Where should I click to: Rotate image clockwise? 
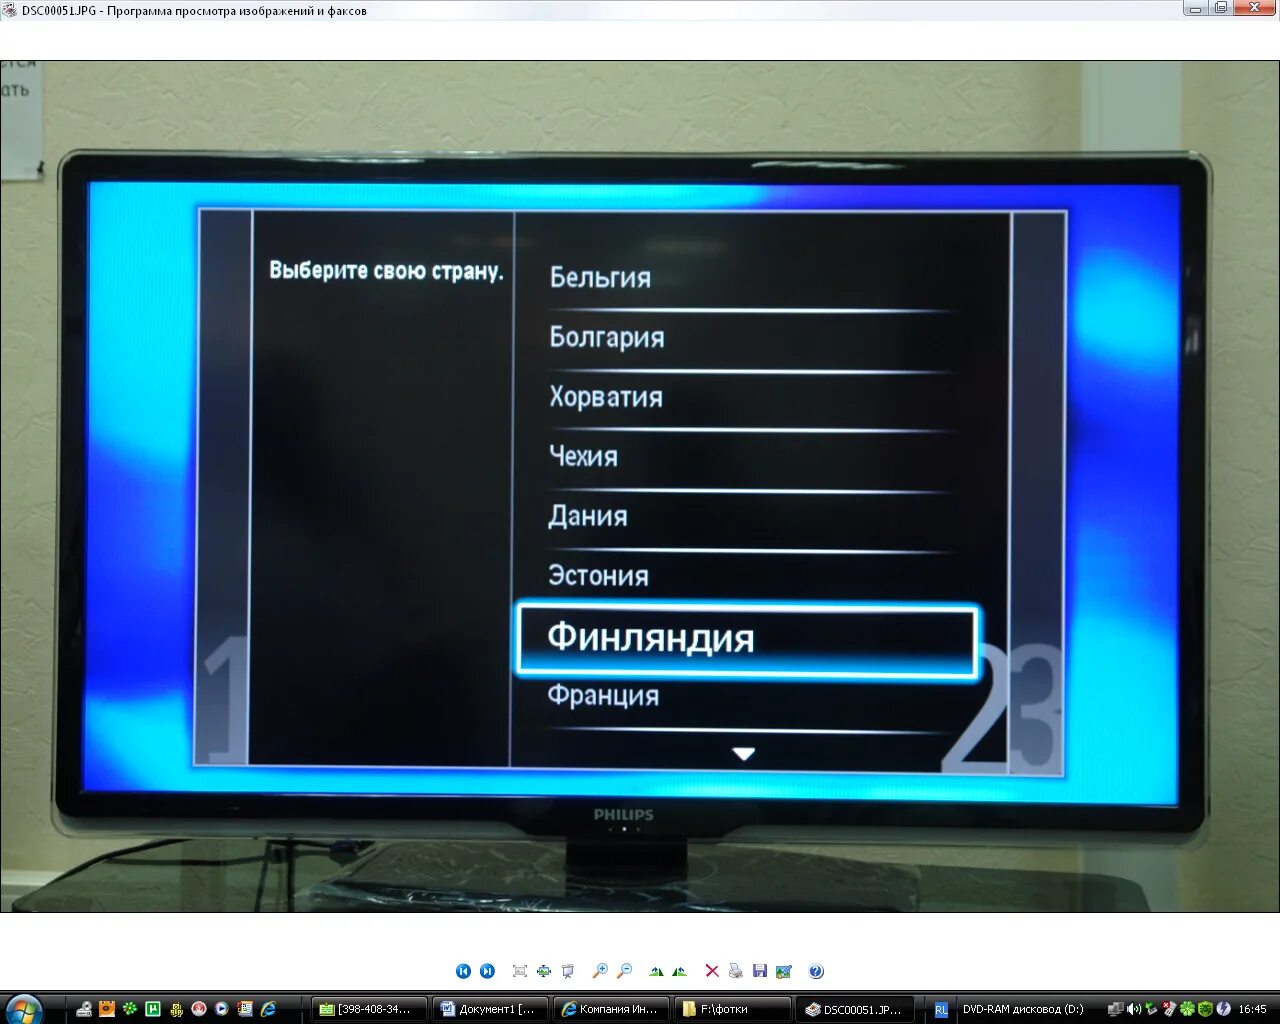tap(656, 971)
